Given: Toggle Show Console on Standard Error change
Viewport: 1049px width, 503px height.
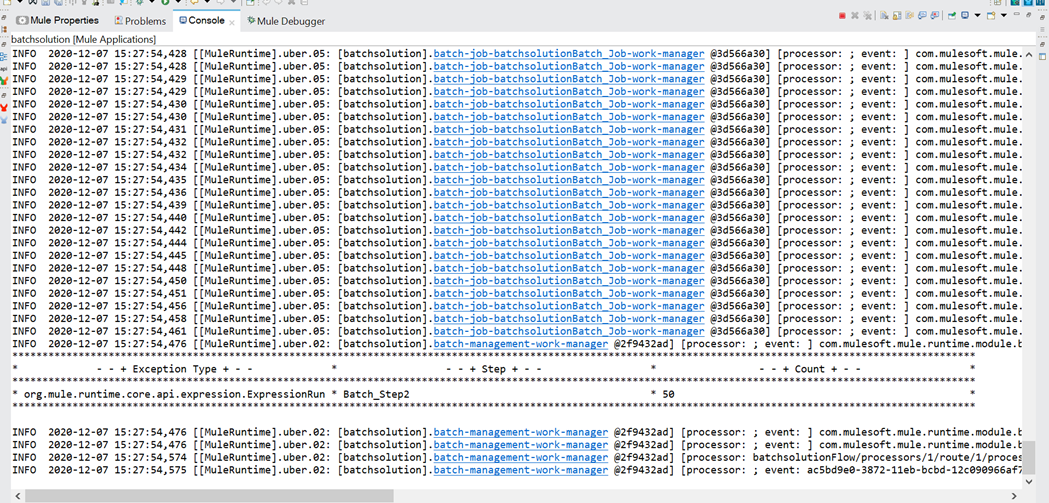Looking at the screenshot, I should coord(935,15).
